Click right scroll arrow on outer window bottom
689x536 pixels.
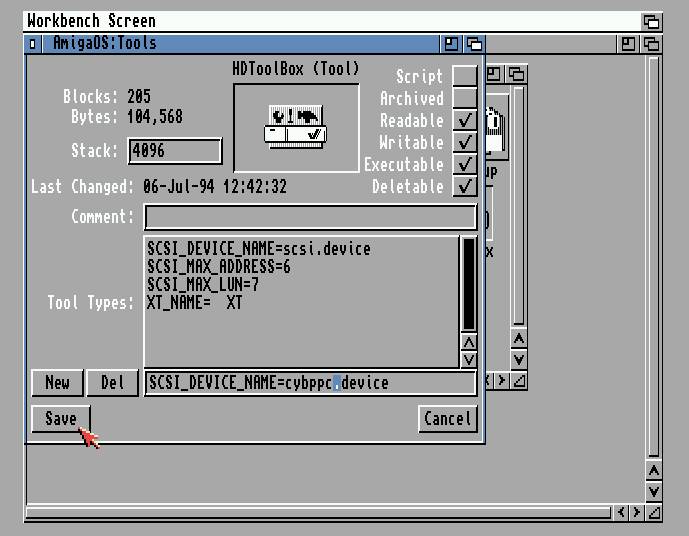(637, 512)
